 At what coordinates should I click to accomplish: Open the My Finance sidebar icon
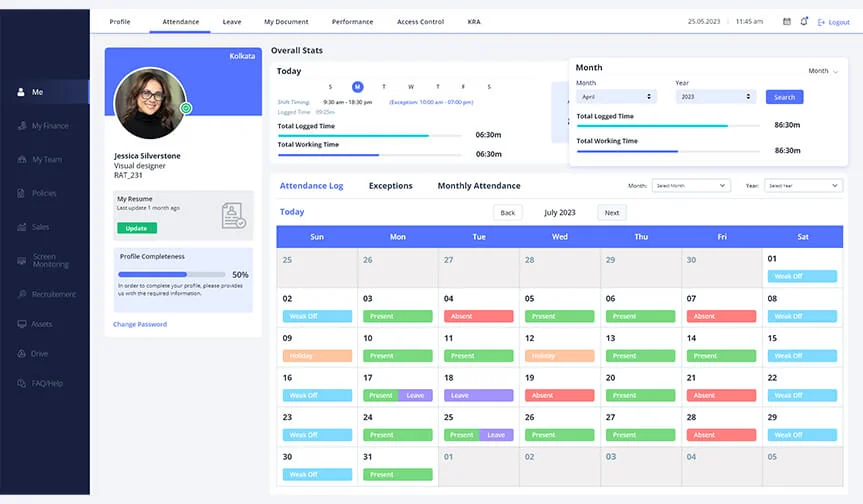21,126
